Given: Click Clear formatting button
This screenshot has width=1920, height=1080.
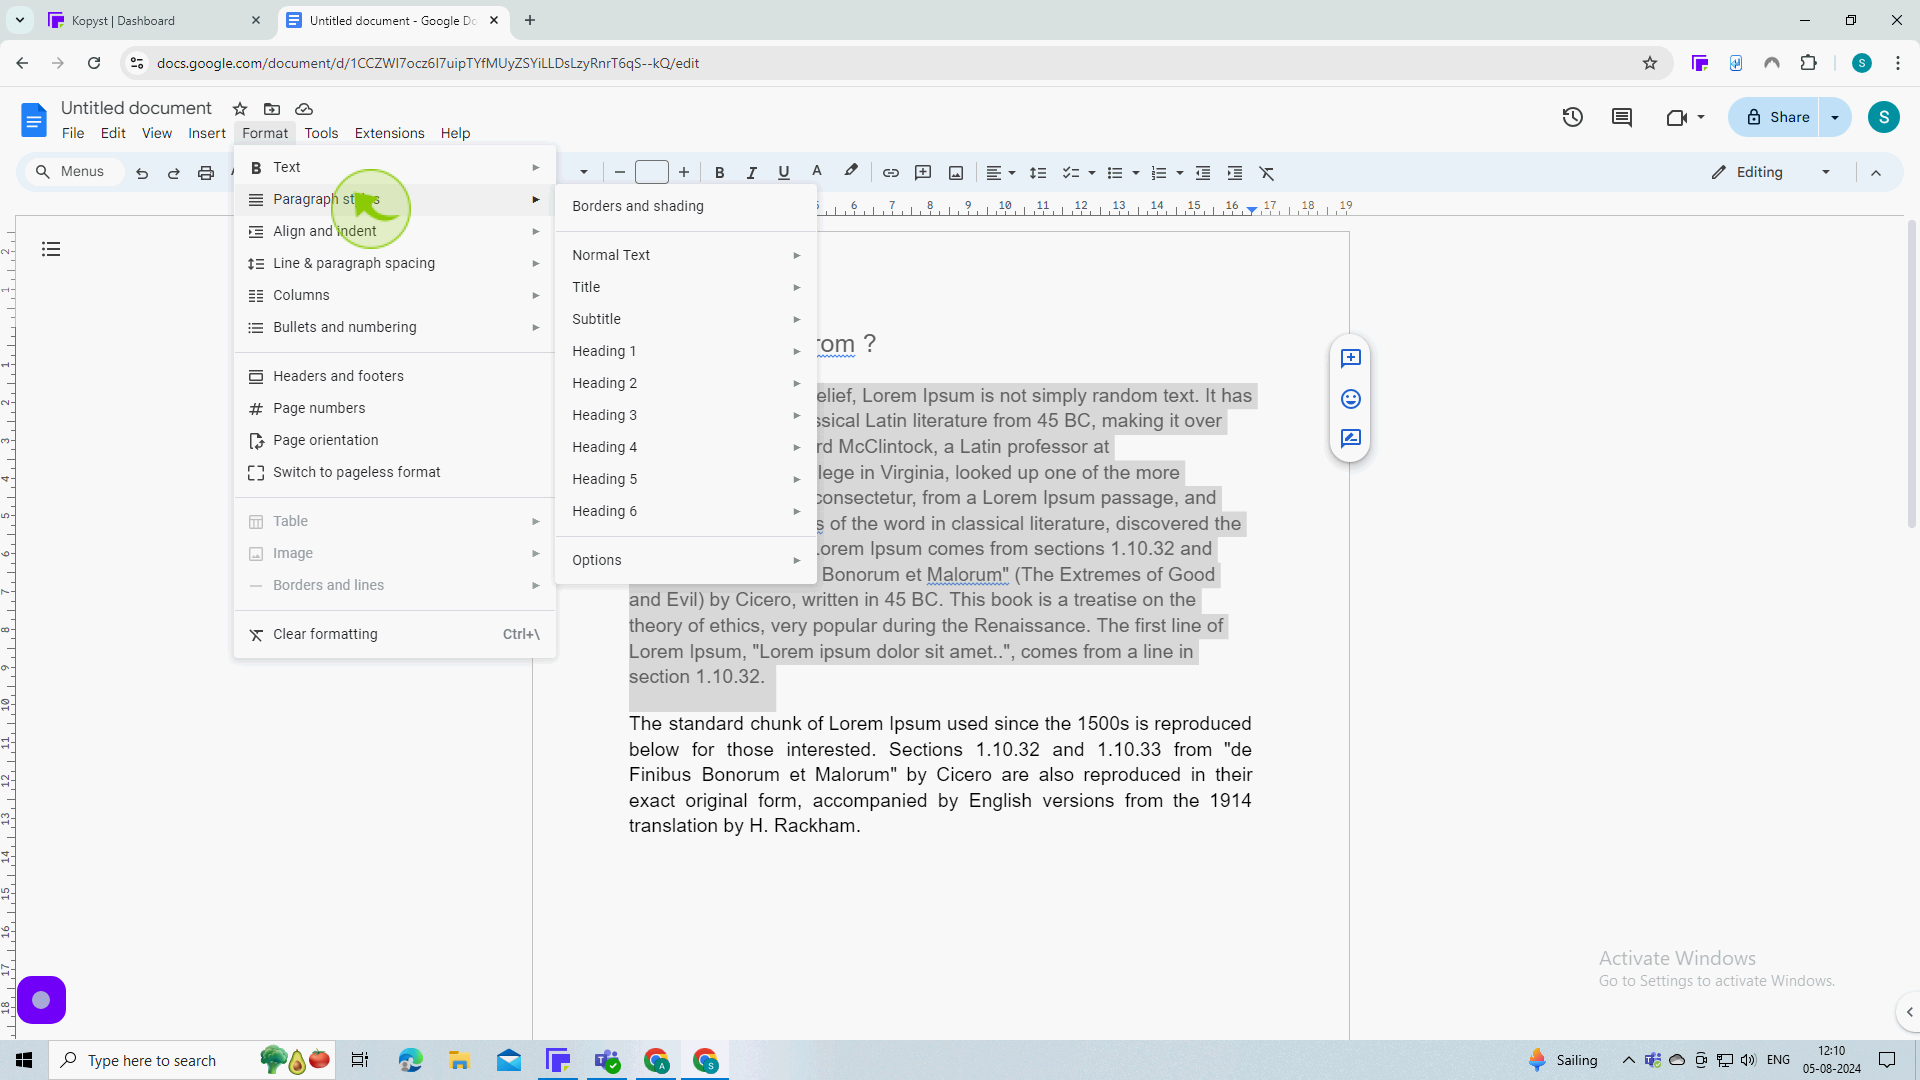Looking at the screenshot, I should (x=324, y=633).
